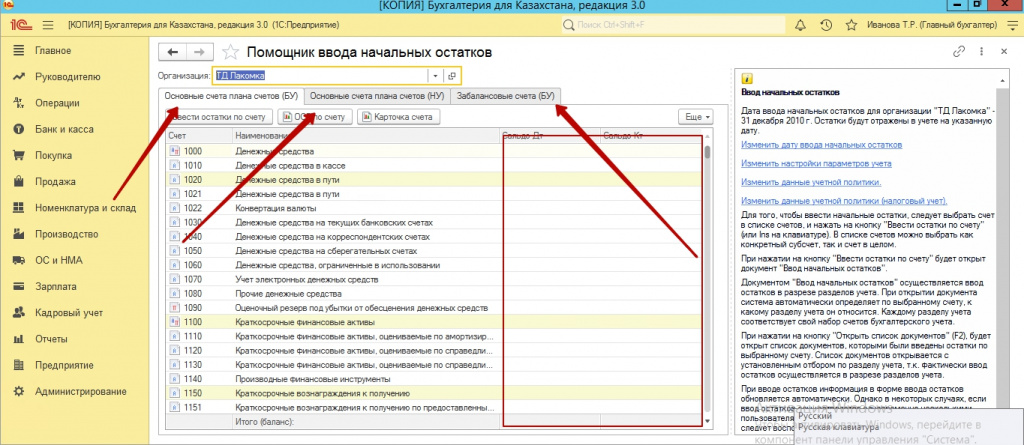Open Номенклатура и склад icon
1024x445 pixels.
18,208
